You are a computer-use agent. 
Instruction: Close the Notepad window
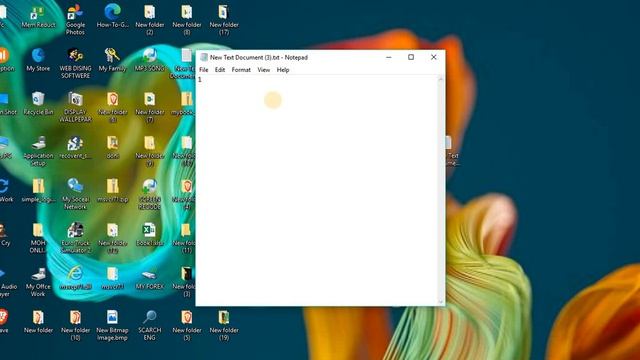pos(433,58)
